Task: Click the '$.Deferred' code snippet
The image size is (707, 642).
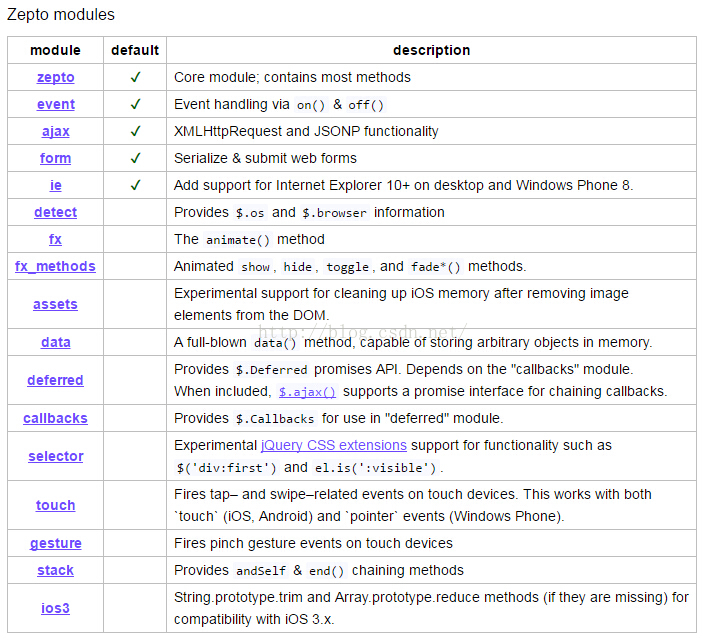Action: click(271, 370)
